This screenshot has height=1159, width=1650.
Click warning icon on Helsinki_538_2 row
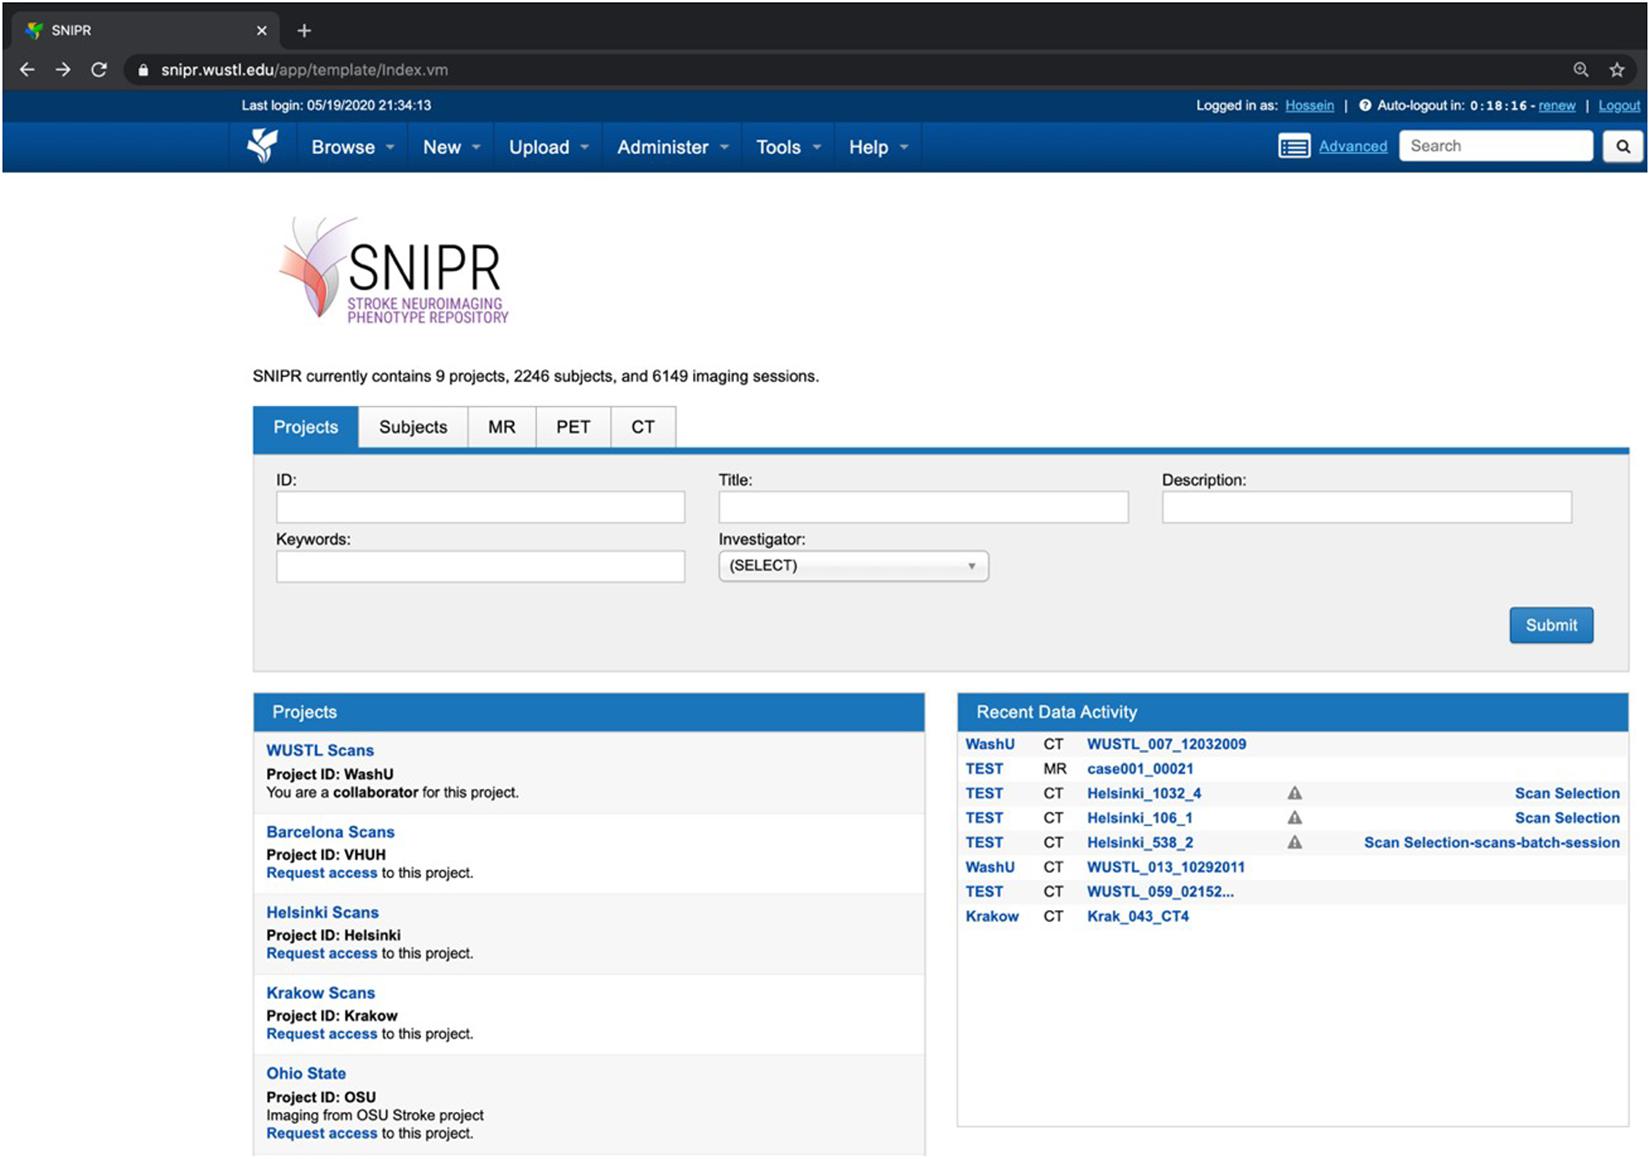tap(1295, 842)
